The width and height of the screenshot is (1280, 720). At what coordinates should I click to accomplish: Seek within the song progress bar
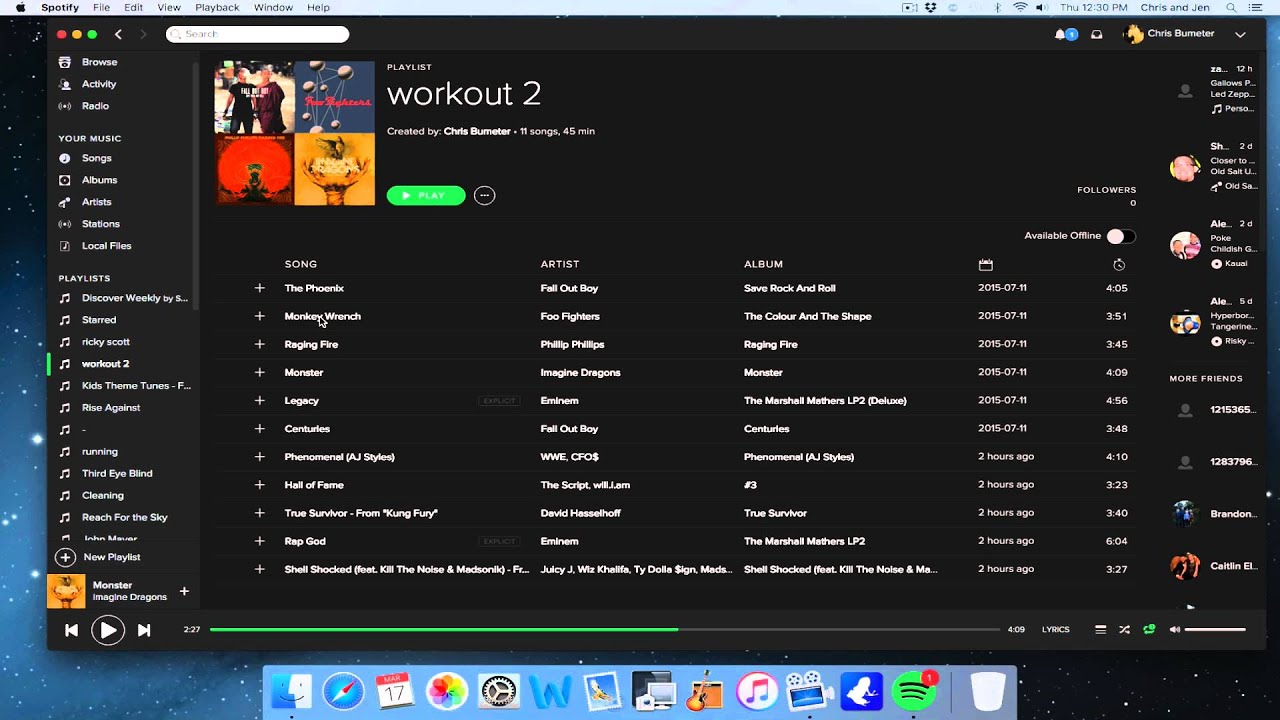pyautogui.click(x=604, y=630)
